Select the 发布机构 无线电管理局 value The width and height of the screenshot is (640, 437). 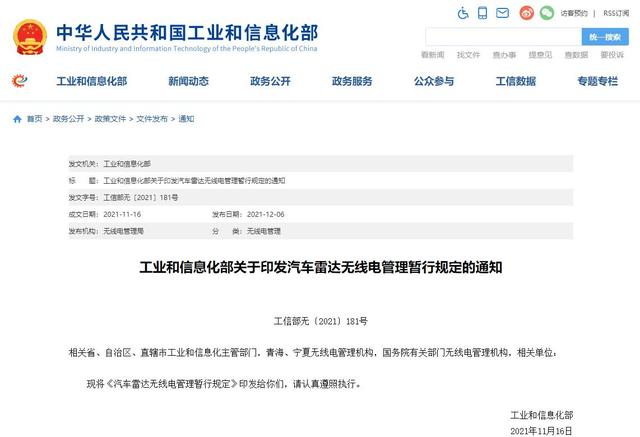123,231
